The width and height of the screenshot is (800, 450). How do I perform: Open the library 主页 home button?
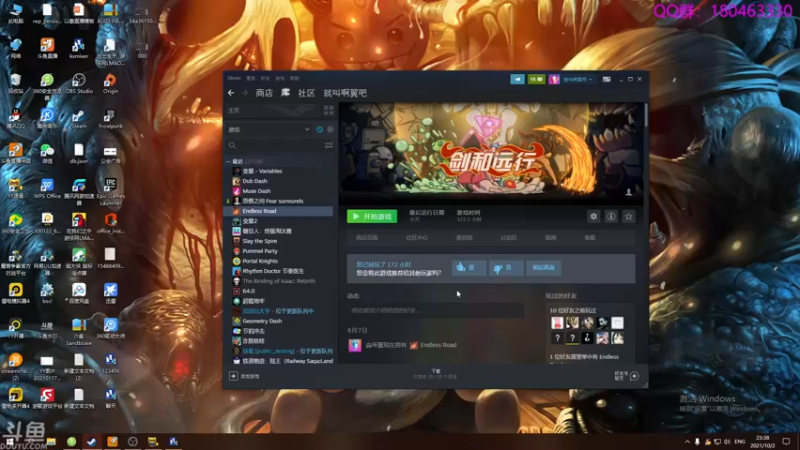tap(272, 110)
